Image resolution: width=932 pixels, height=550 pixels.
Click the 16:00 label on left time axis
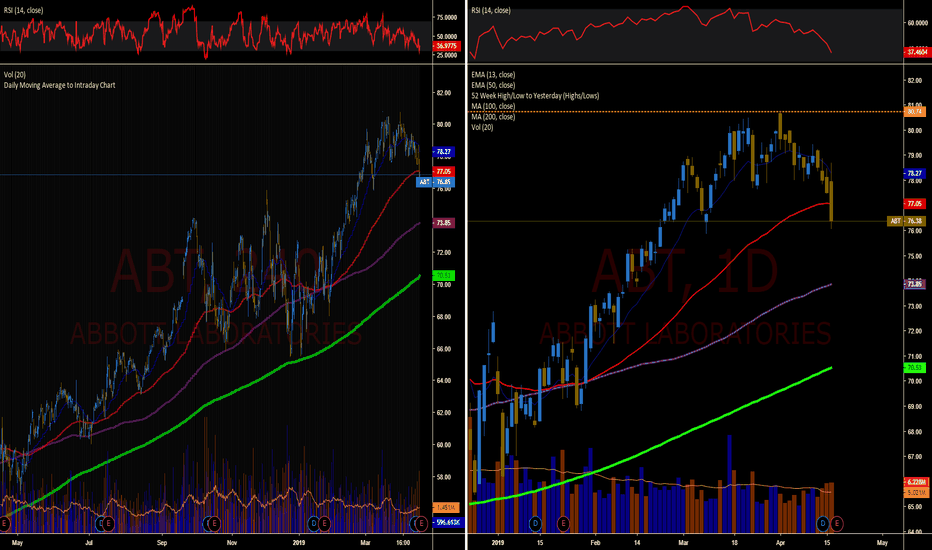(403, 542)
